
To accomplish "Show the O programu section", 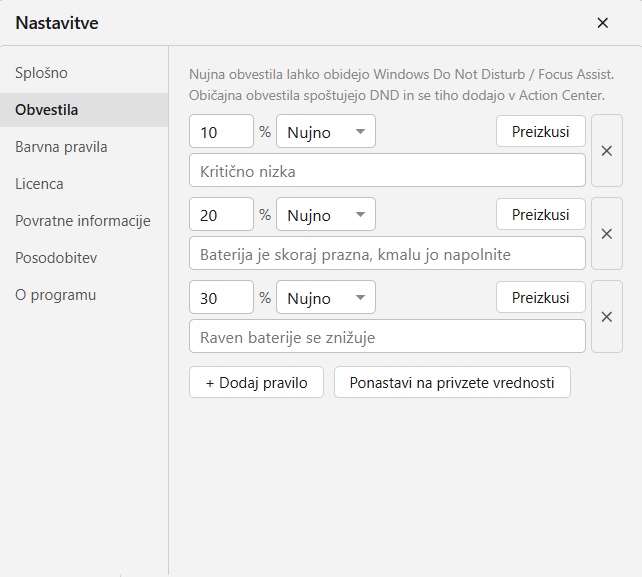I will pyautogui.click(x=84, y=295).
